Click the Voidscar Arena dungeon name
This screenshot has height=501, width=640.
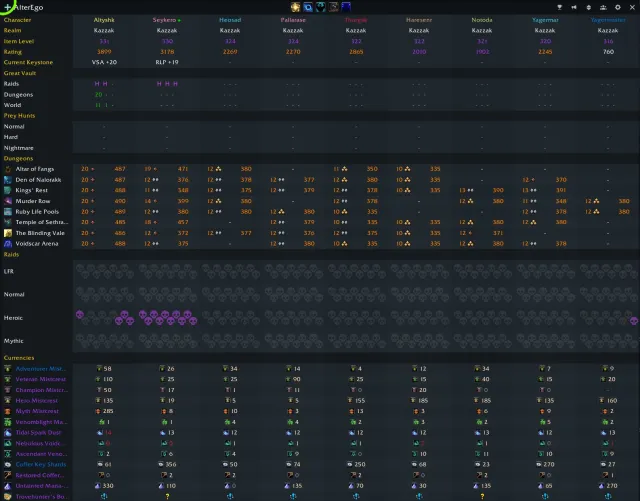(x=37, y=244)
